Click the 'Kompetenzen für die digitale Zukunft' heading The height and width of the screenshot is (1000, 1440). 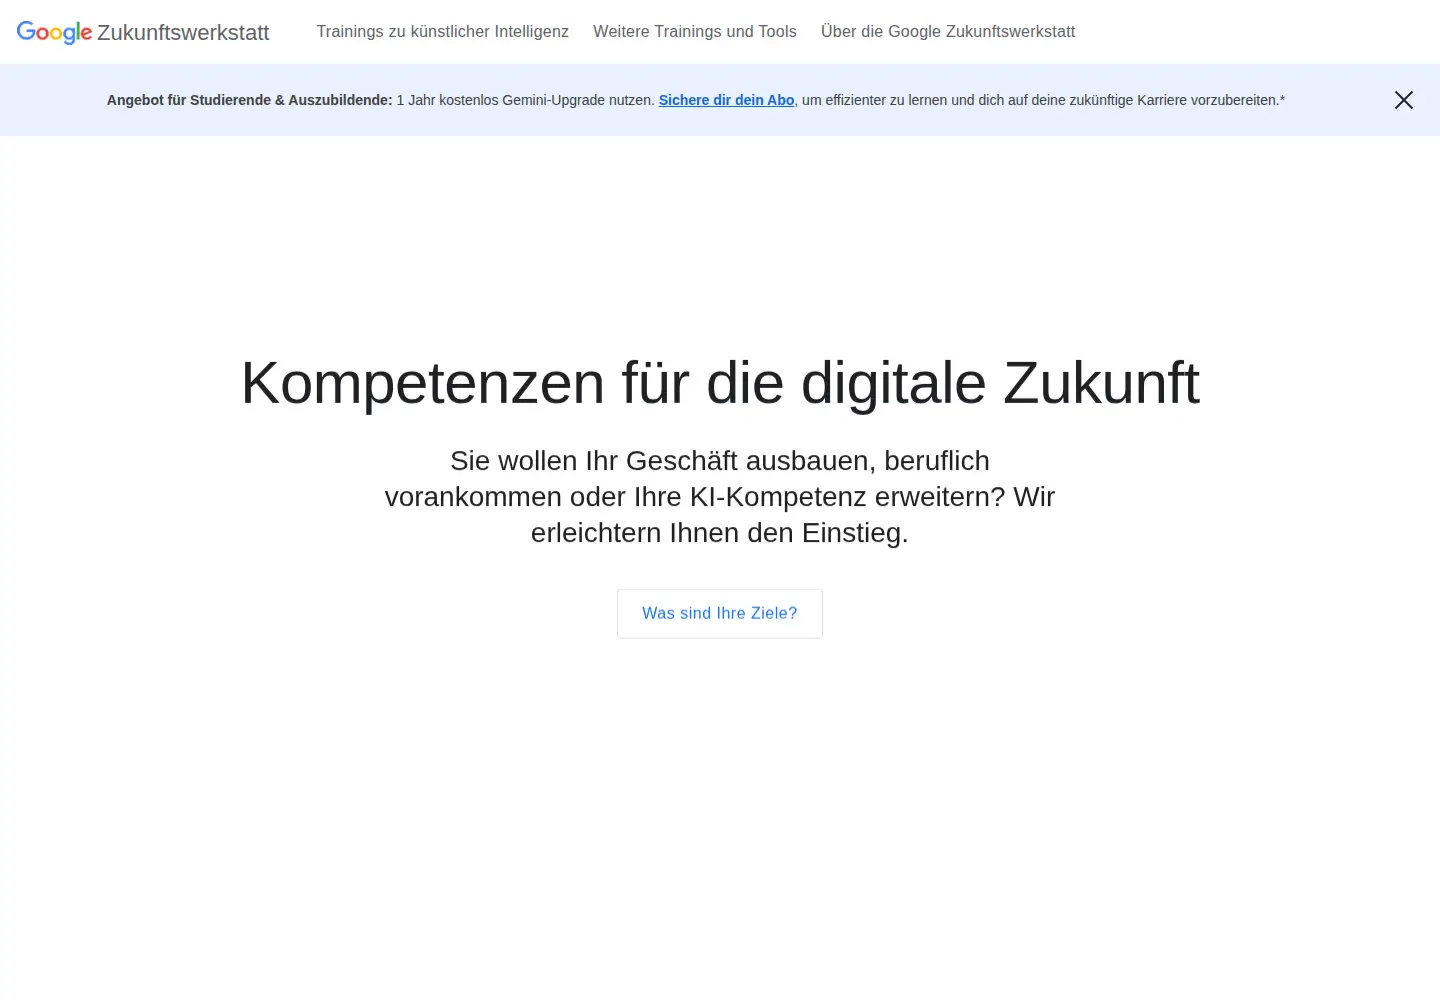(720, 383)
